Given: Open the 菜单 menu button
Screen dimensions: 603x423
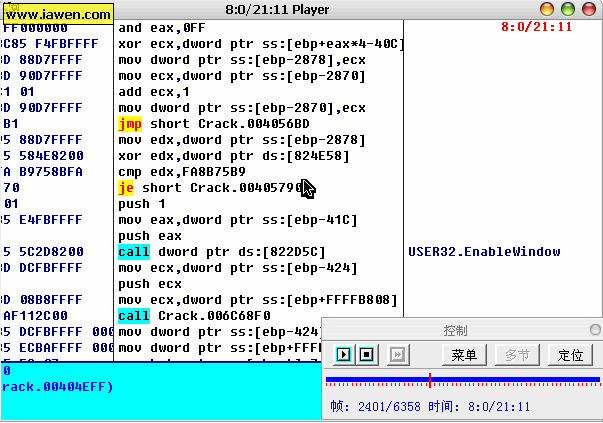Looking at the screenshot, I should [463, 354].
